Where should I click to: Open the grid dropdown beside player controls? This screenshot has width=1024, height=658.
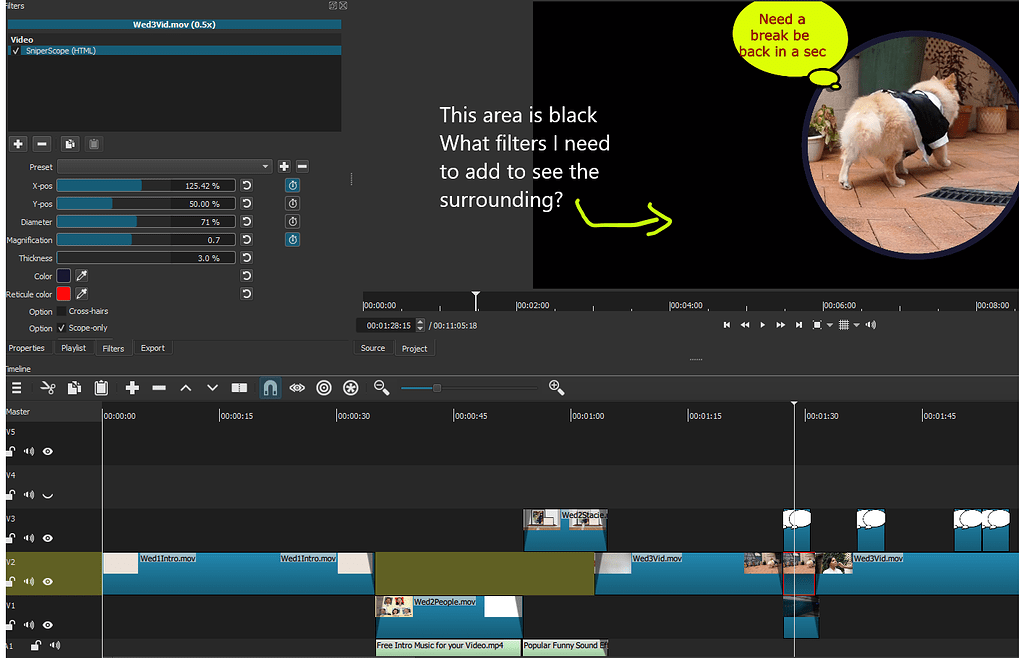[855, 325]
